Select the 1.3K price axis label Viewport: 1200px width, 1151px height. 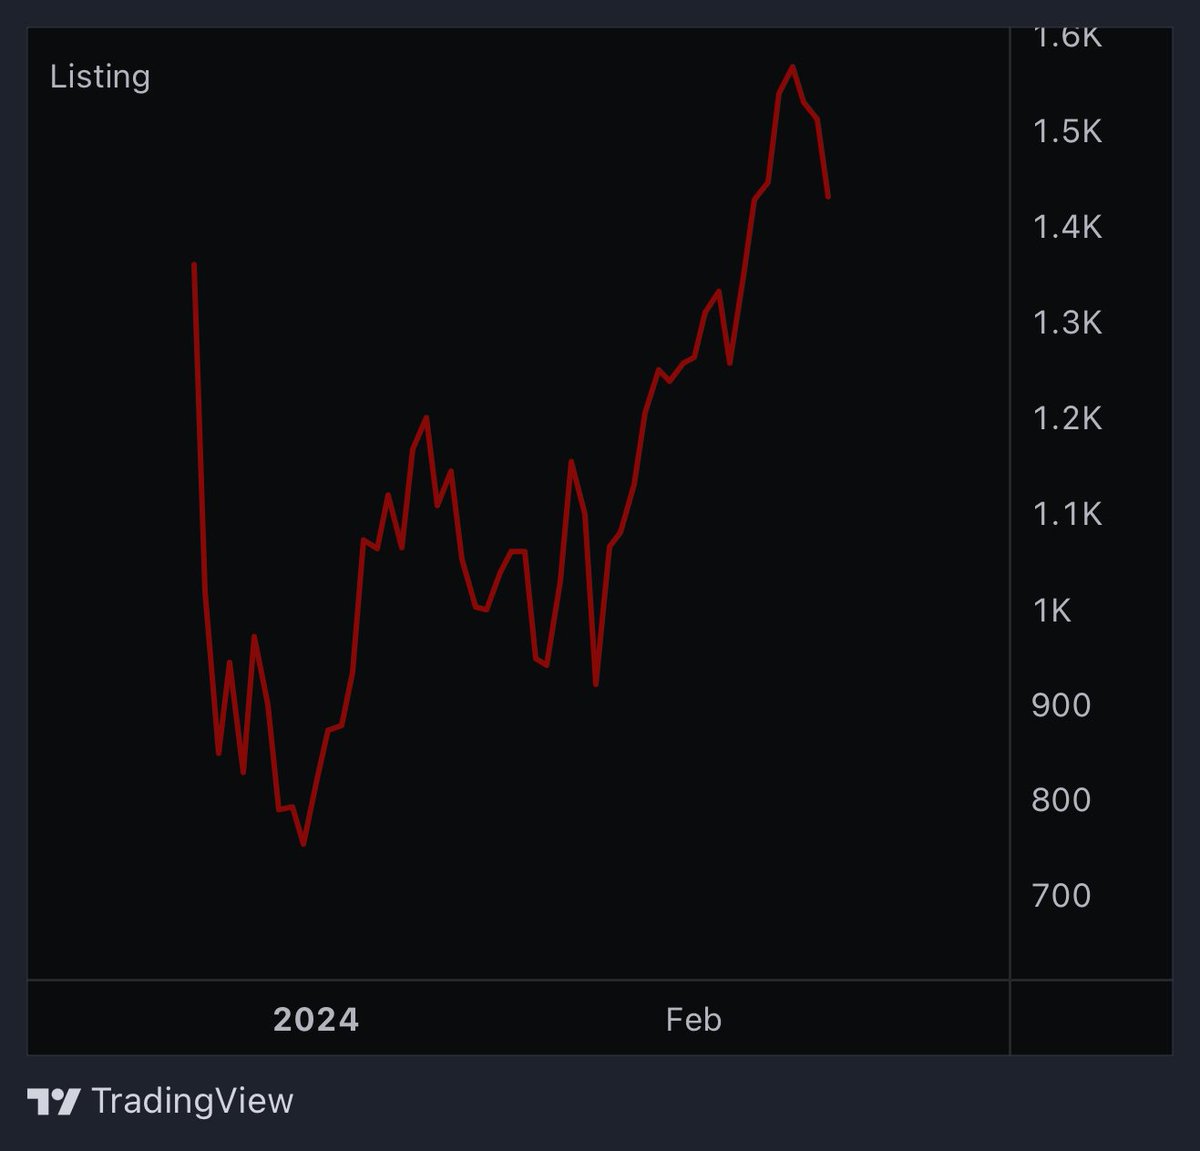1067,322
